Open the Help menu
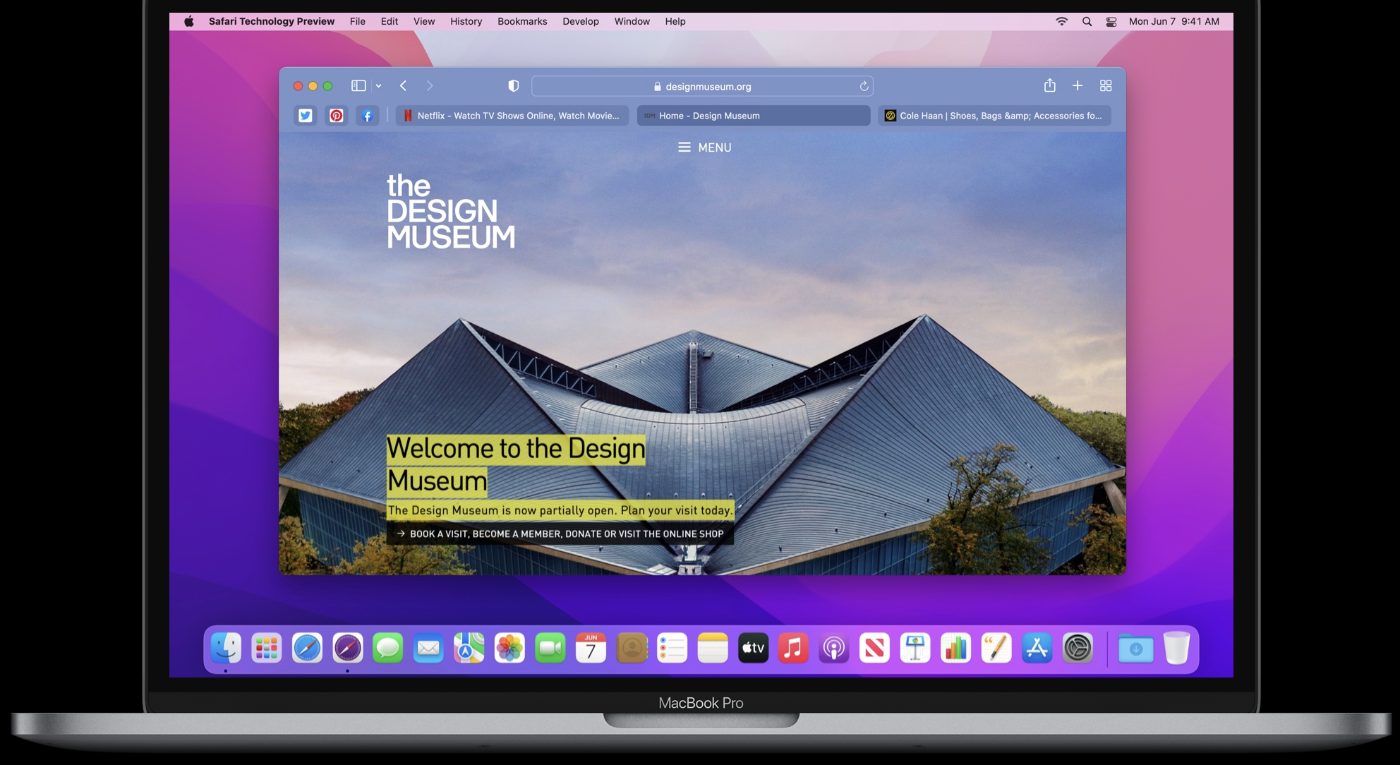The image size is (1400, 765). [675, 21]
